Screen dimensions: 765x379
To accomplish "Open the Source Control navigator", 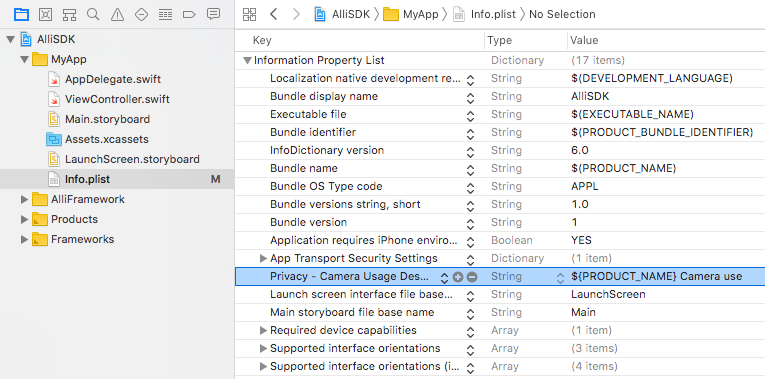I will [x=45, y=14].
